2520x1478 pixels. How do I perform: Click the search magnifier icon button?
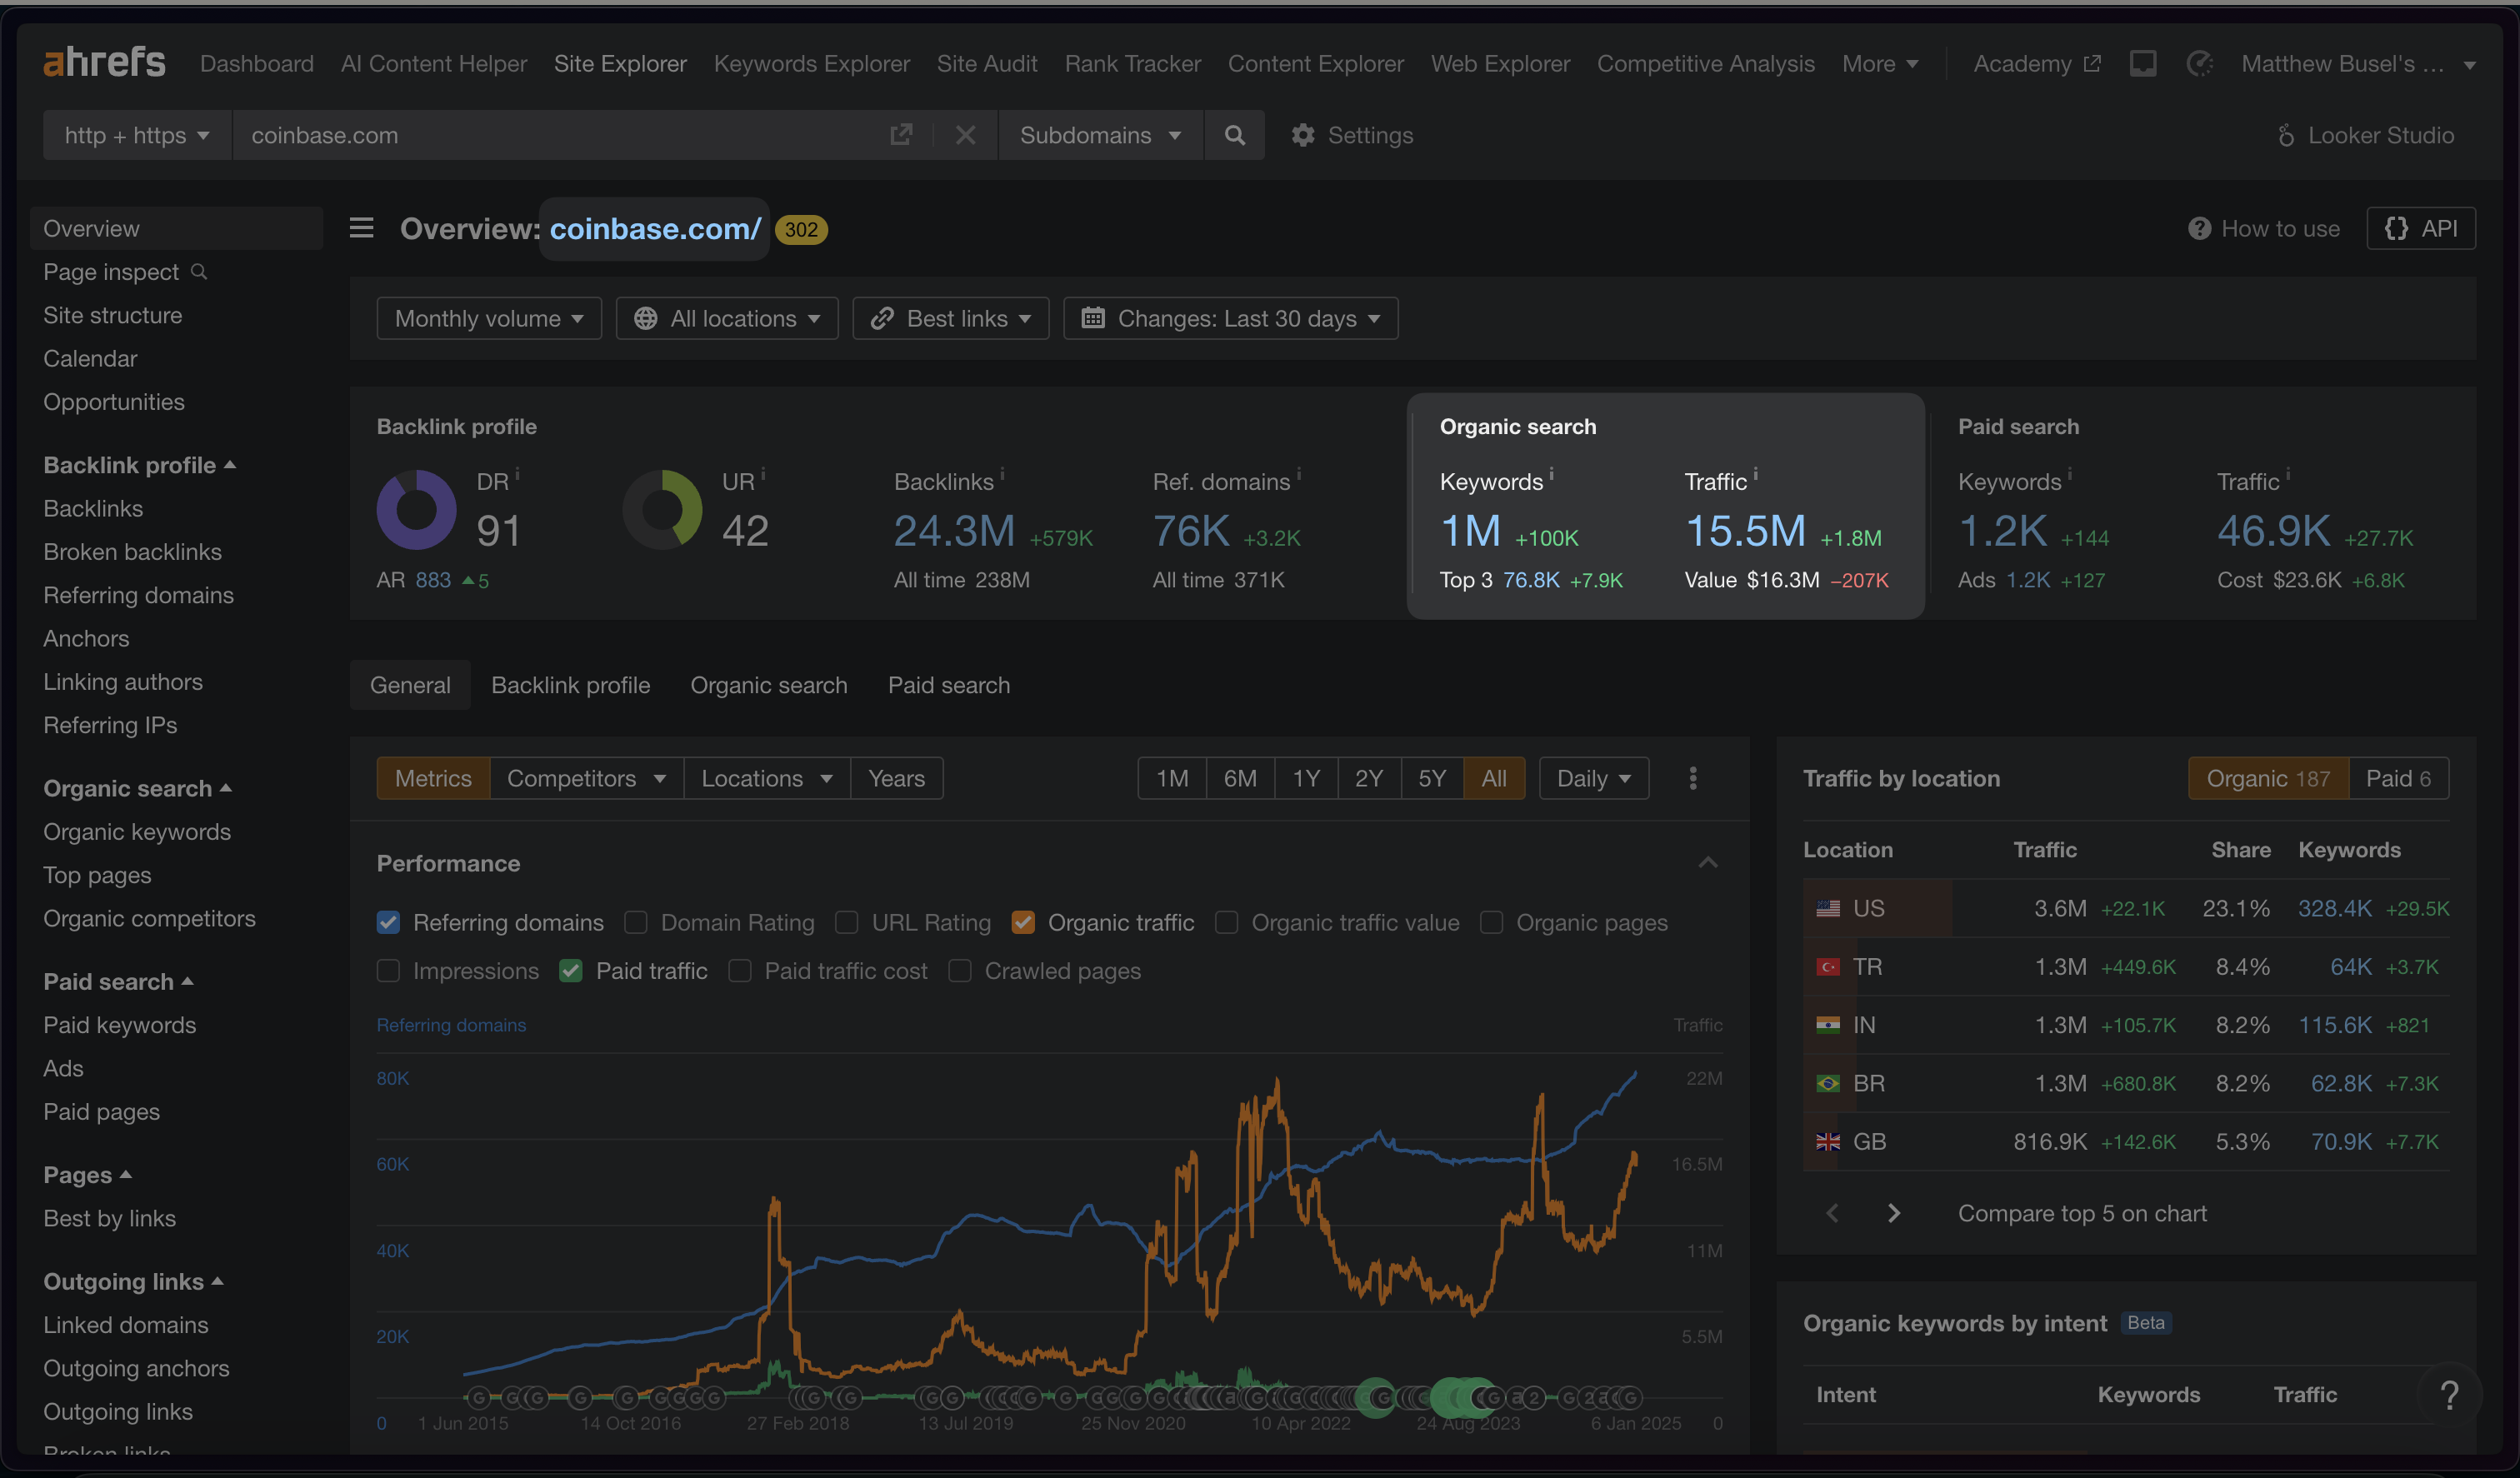point(1234,135)
